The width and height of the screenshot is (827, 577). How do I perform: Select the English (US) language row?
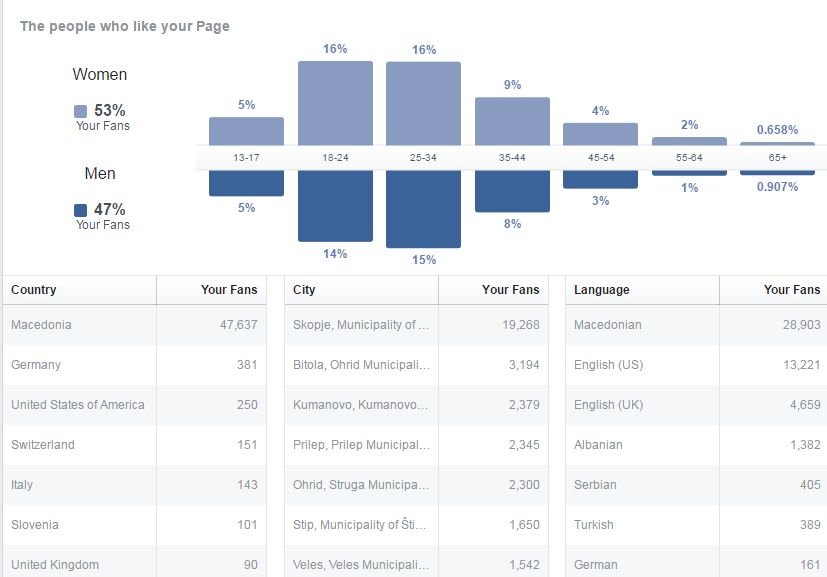[x=696, y=365]
